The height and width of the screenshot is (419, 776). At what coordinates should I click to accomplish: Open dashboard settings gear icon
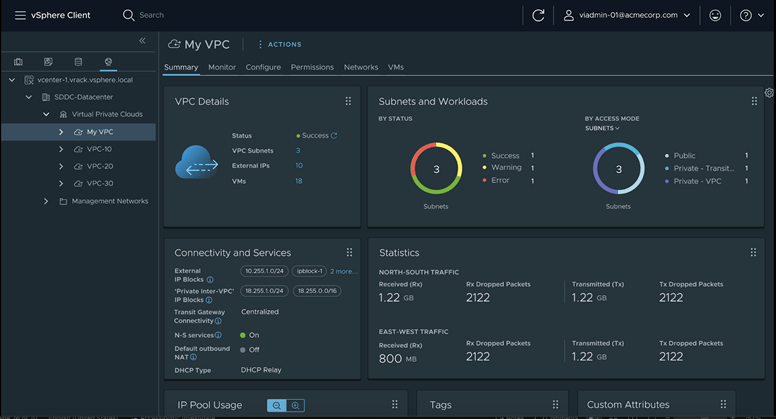pyautogui.click(x=769, y=93)
